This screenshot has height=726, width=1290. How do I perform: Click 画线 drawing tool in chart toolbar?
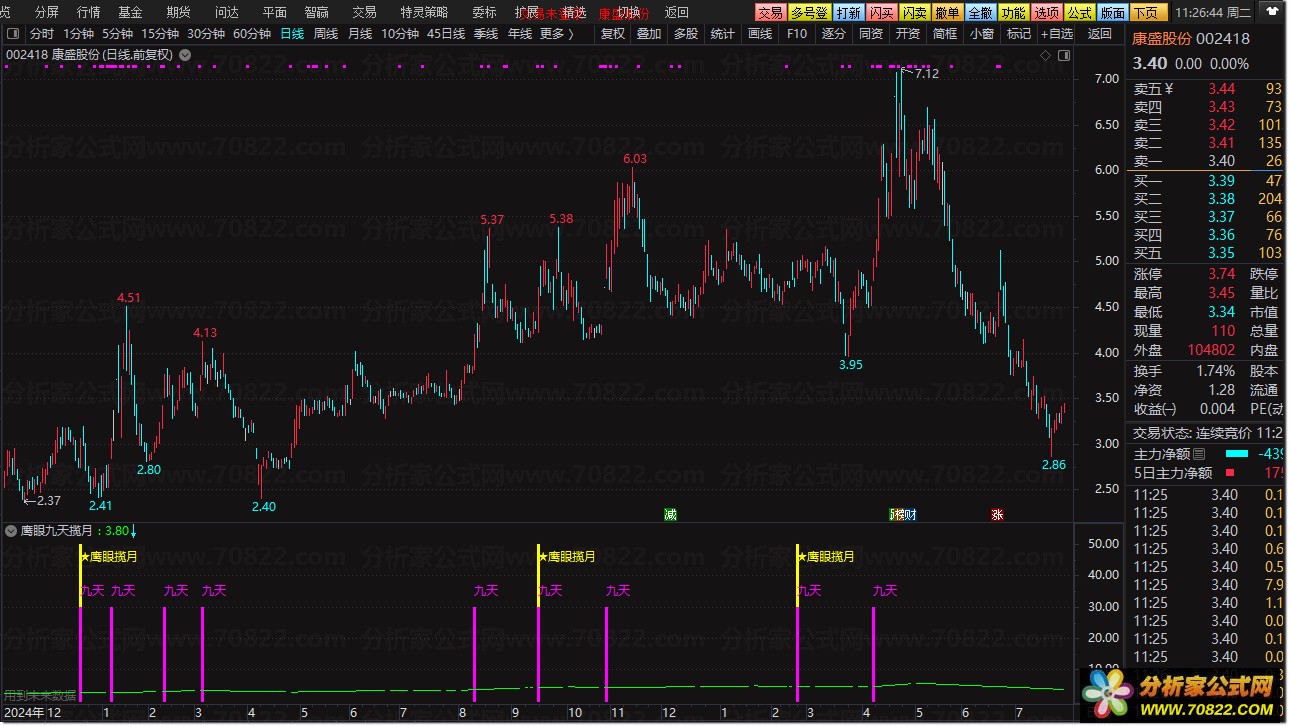(x=760, y=33)
